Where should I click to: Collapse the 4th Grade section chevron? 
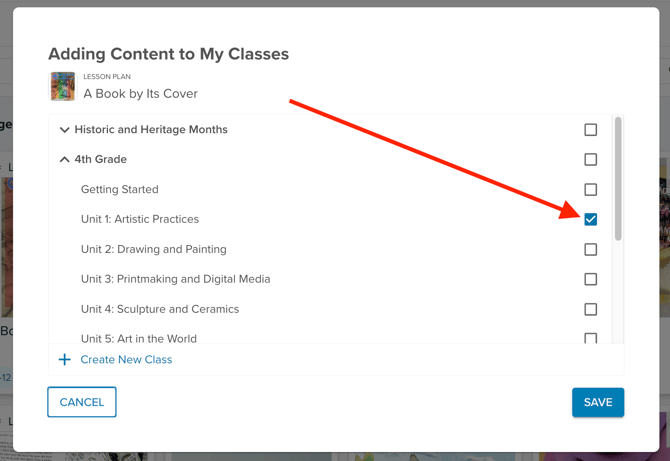[64, 159]
